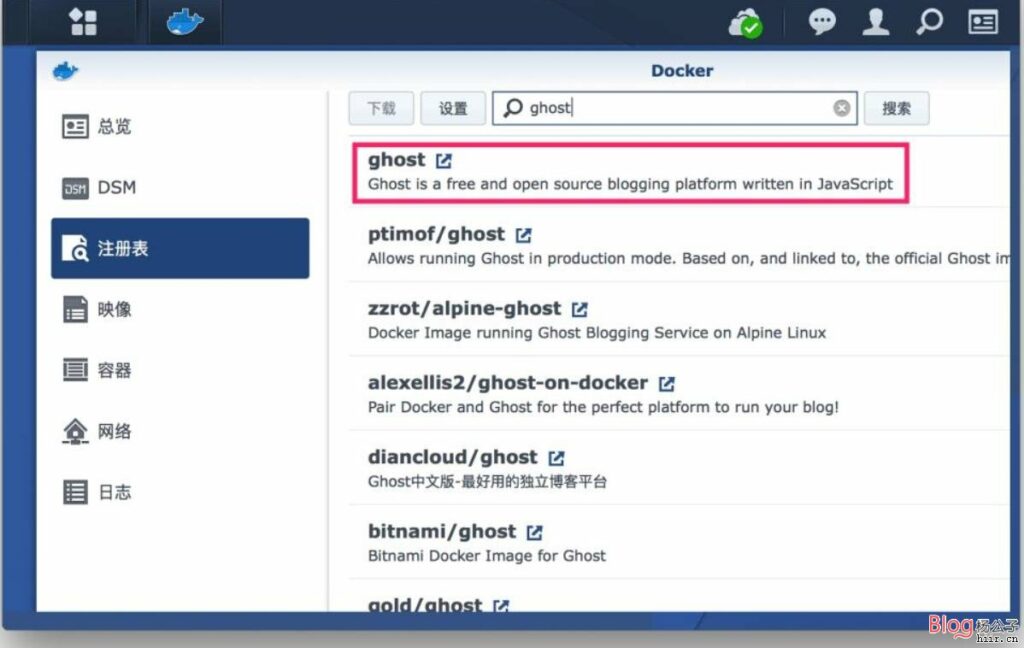Click the 总览 overview sidebar icon

75,127
